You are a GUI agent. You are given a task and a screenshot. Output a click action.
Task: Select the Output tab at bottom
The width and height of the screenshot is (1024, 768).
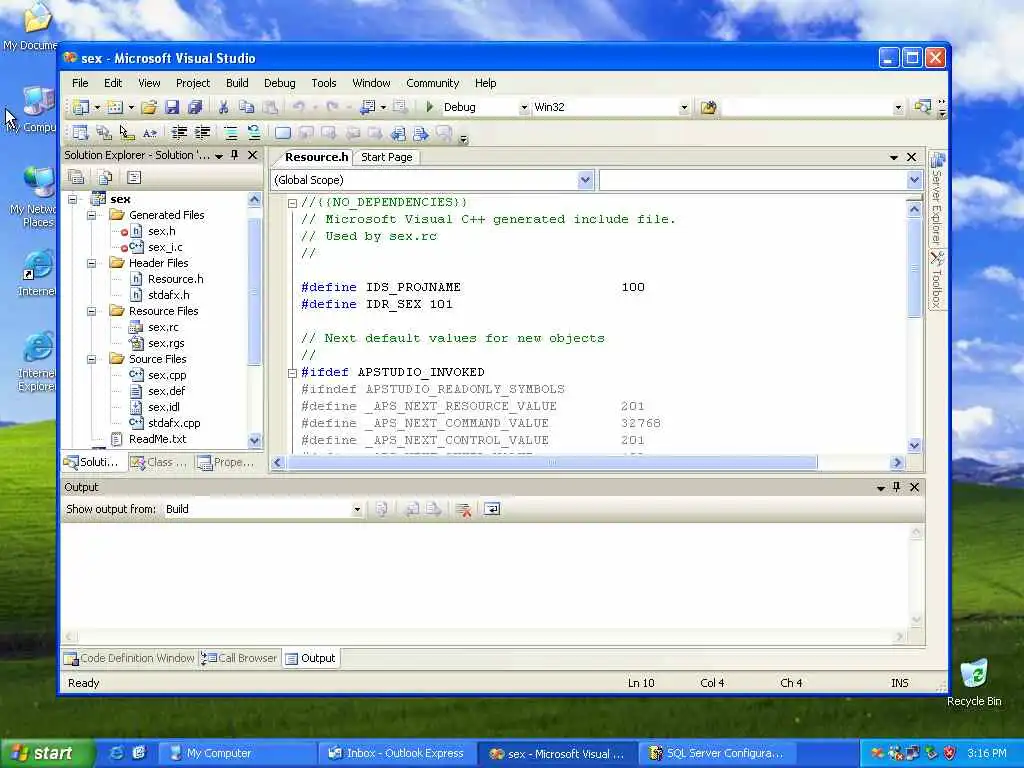coord(311,658)
